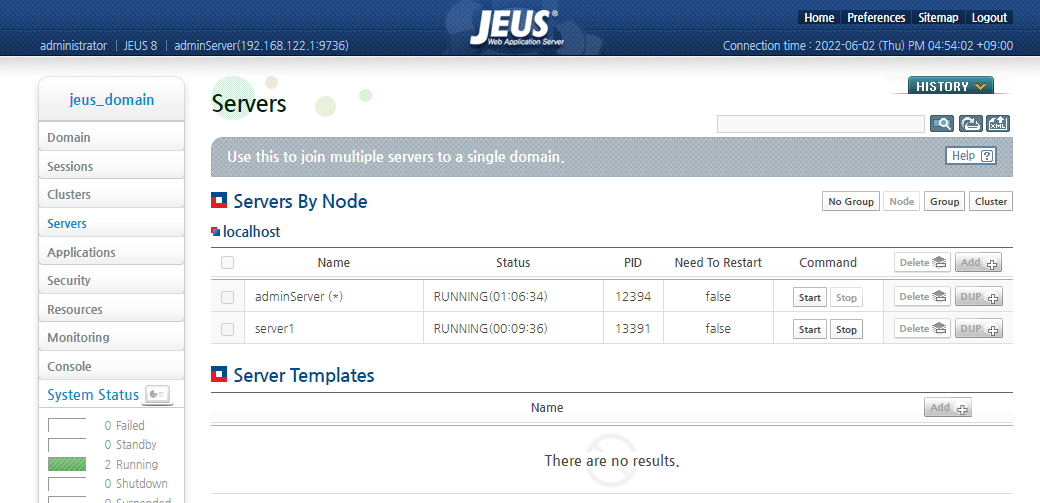1040x503 pixels.
Task: Click DUP for server1 row
Action: pos(978,328)
